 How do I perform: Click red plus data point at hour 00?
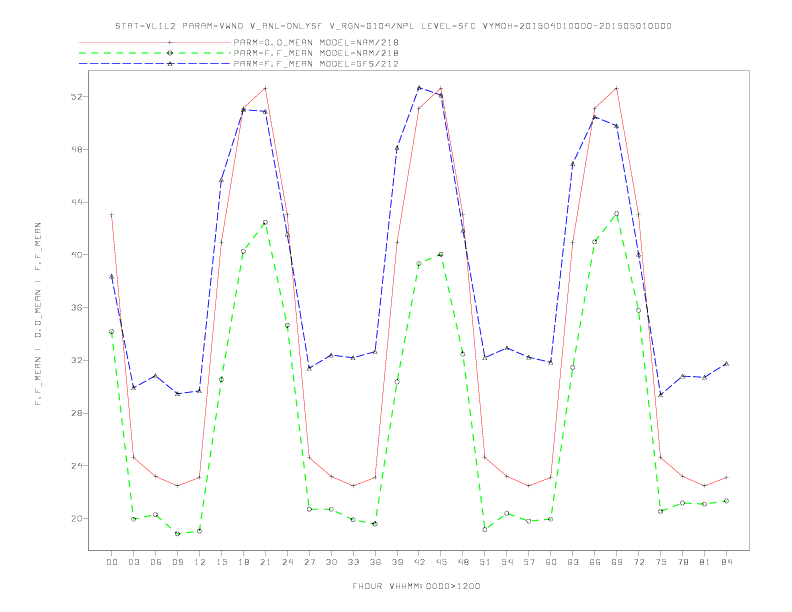(x=112, y=215)
